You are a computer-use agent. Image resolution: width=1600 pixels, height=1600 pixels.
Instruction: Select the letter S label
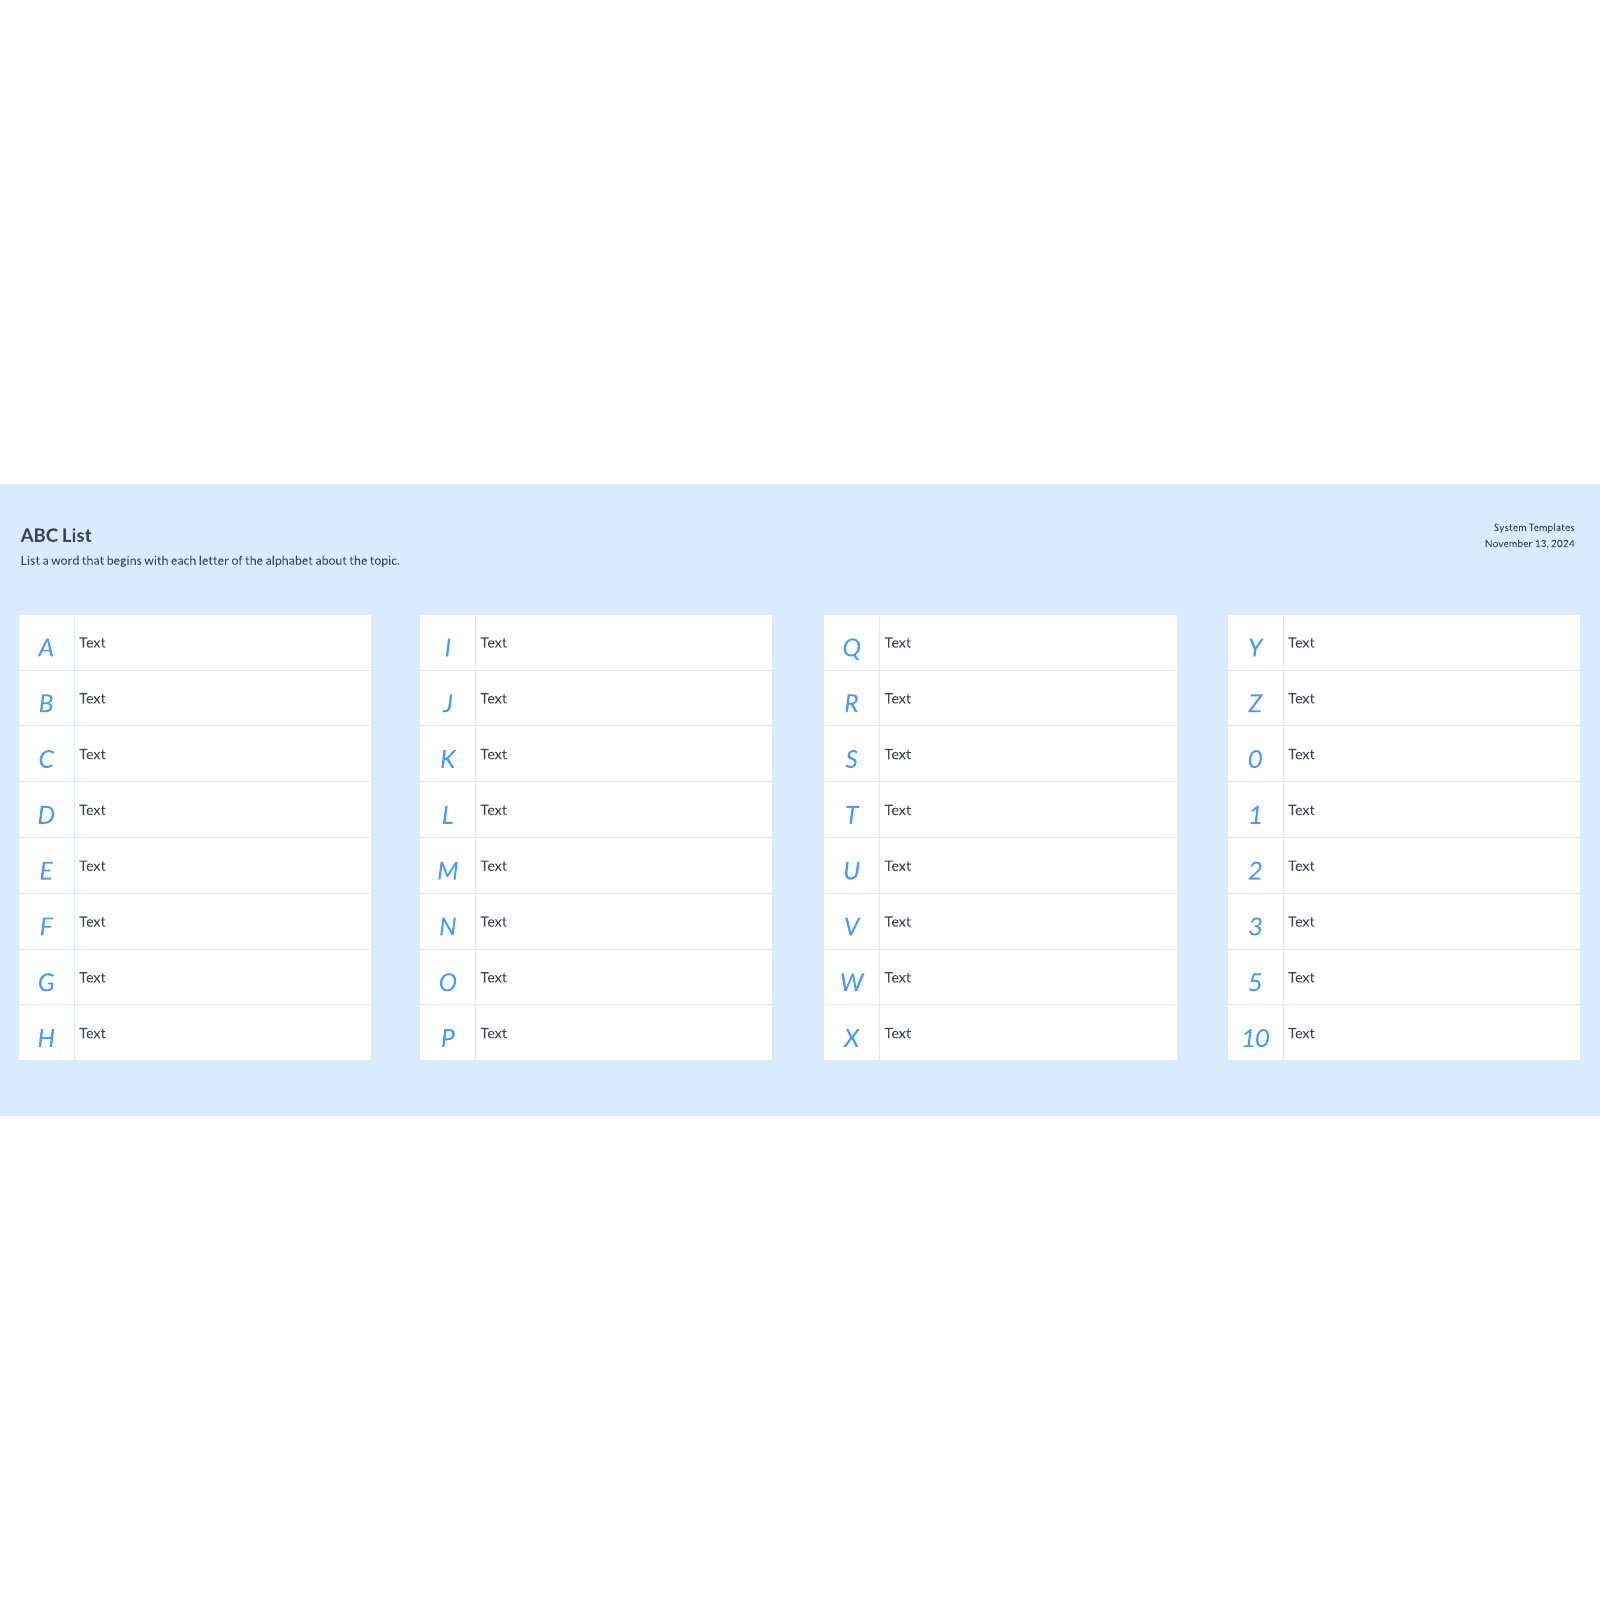852,759
